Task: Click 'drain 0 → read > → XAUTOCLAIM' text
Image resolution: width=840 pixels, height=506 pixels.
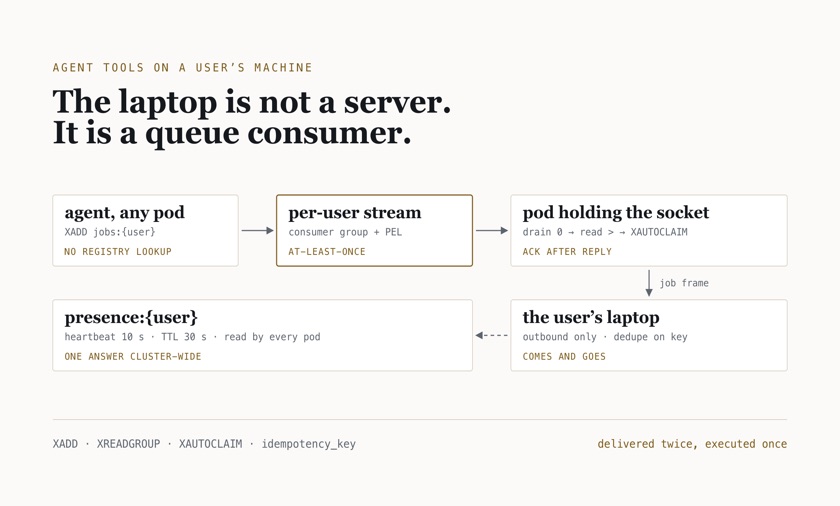Action: [x=605, y=232]
